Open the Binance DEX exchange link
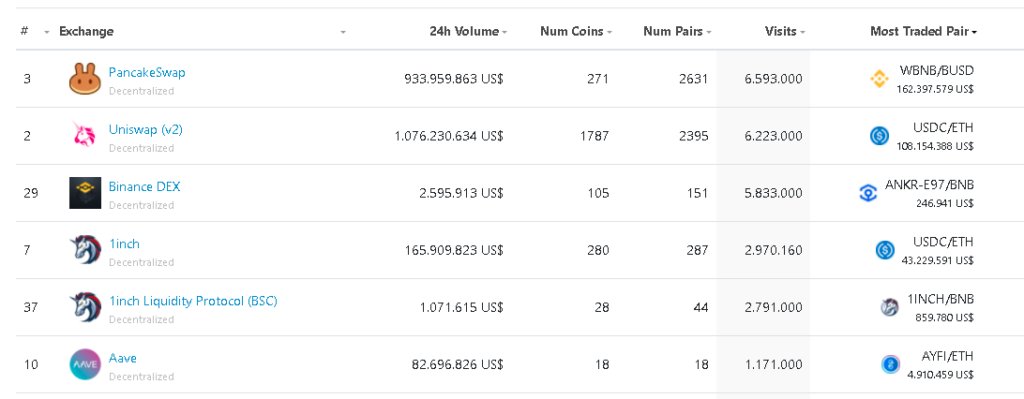The height and width of the screenshot is (399, 1024). point(144,187)
